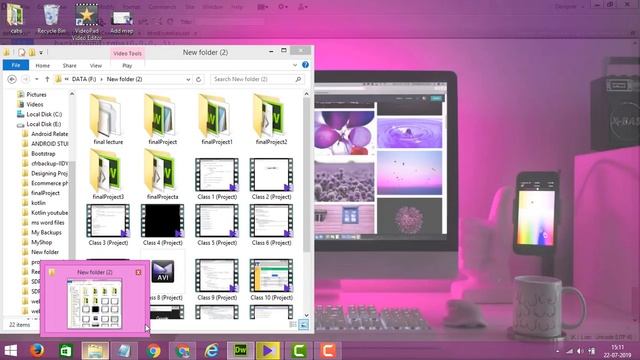Go back with the Back arrow
Screen dimensions: 640x360
[12, 79]
